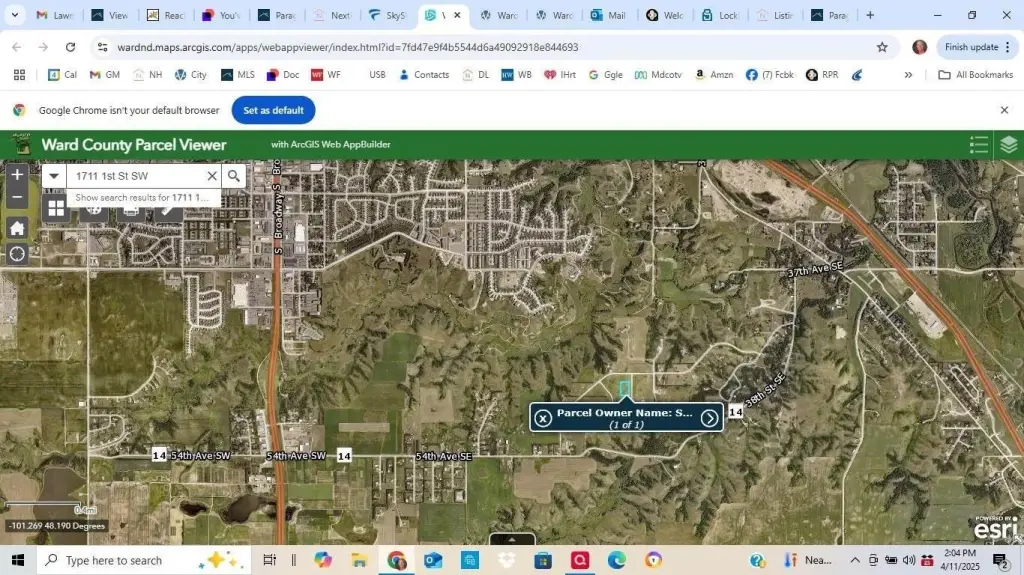Focus the map address search field
Viewport: 1024px width, 575px height.
click(x=138, y=176)
